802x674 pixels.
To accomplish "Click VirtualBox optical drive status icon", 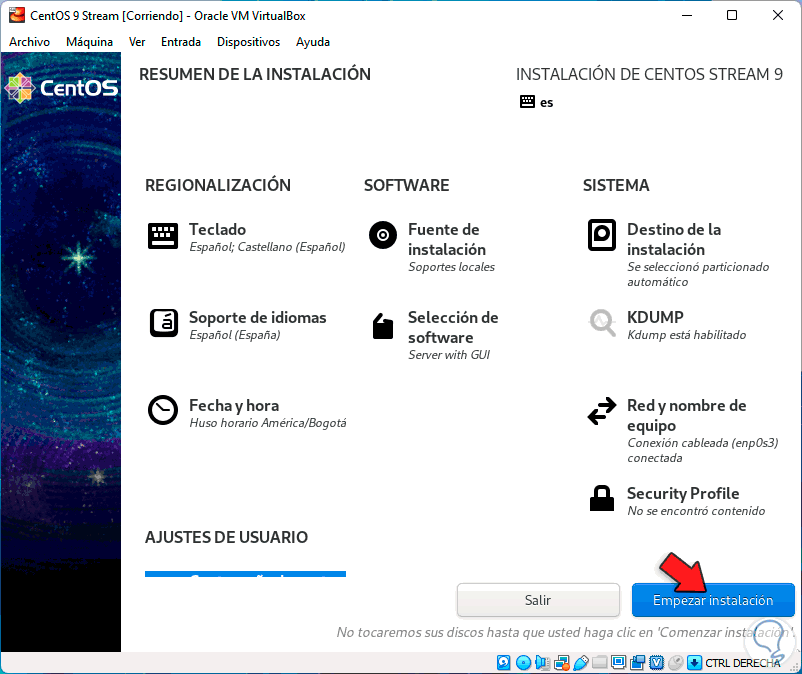I will (x=523, y=663).
